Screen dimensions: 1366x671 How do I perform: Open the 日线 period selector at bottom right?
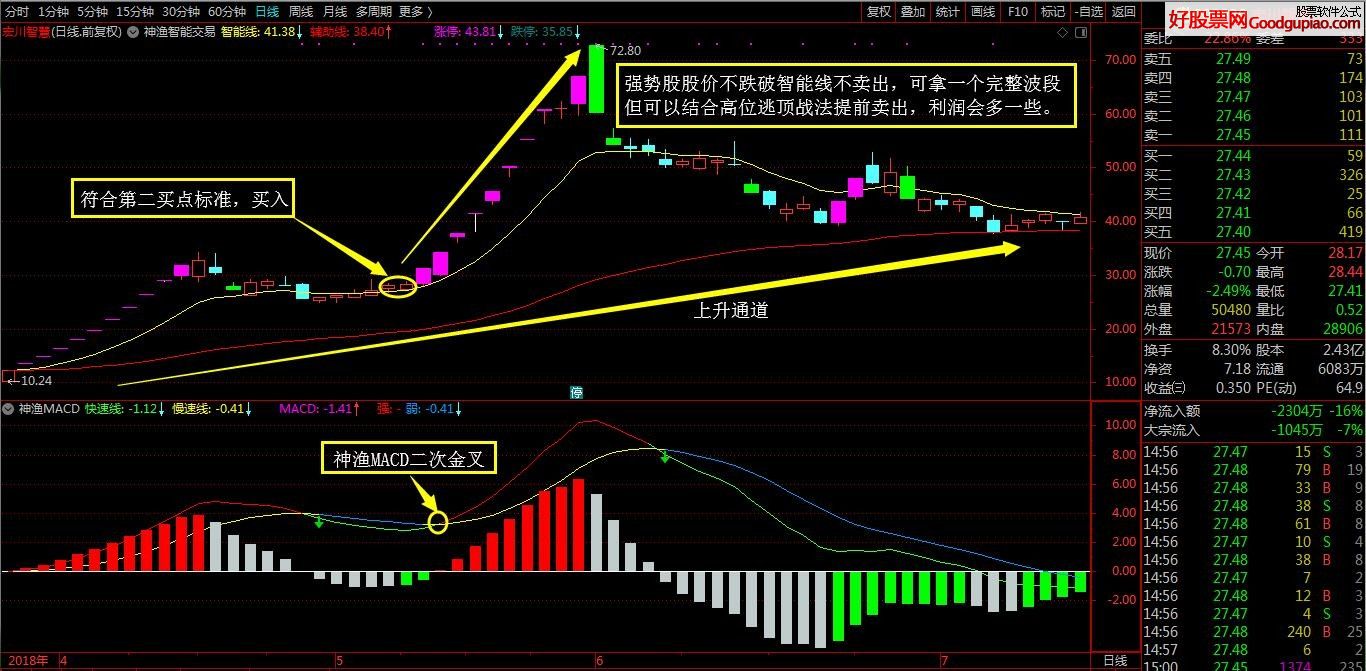[1114, 661]
